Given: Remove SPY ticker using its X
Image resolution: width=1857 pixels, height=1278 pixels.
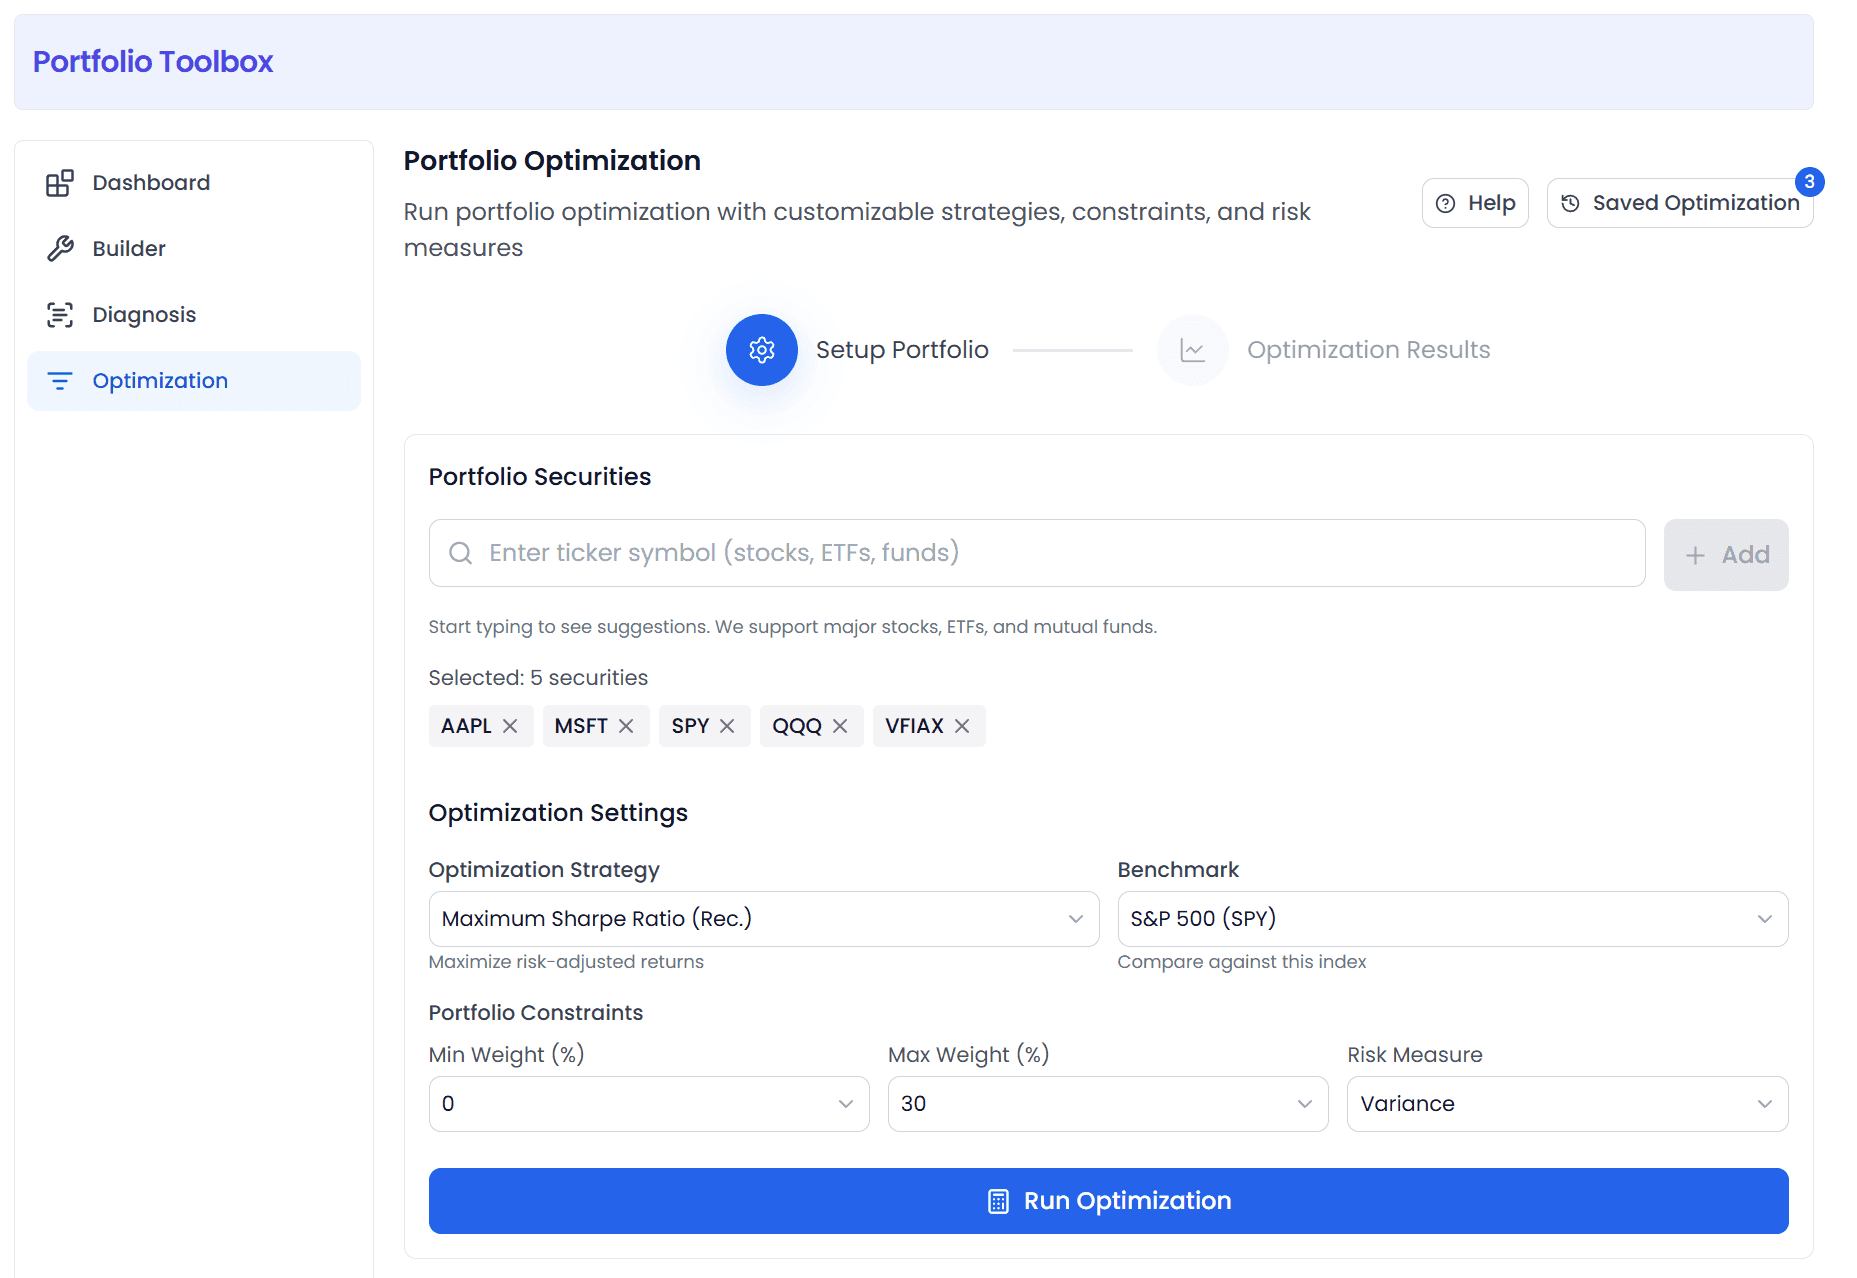Looking at the screenshot, I should (x=727, y=726).
